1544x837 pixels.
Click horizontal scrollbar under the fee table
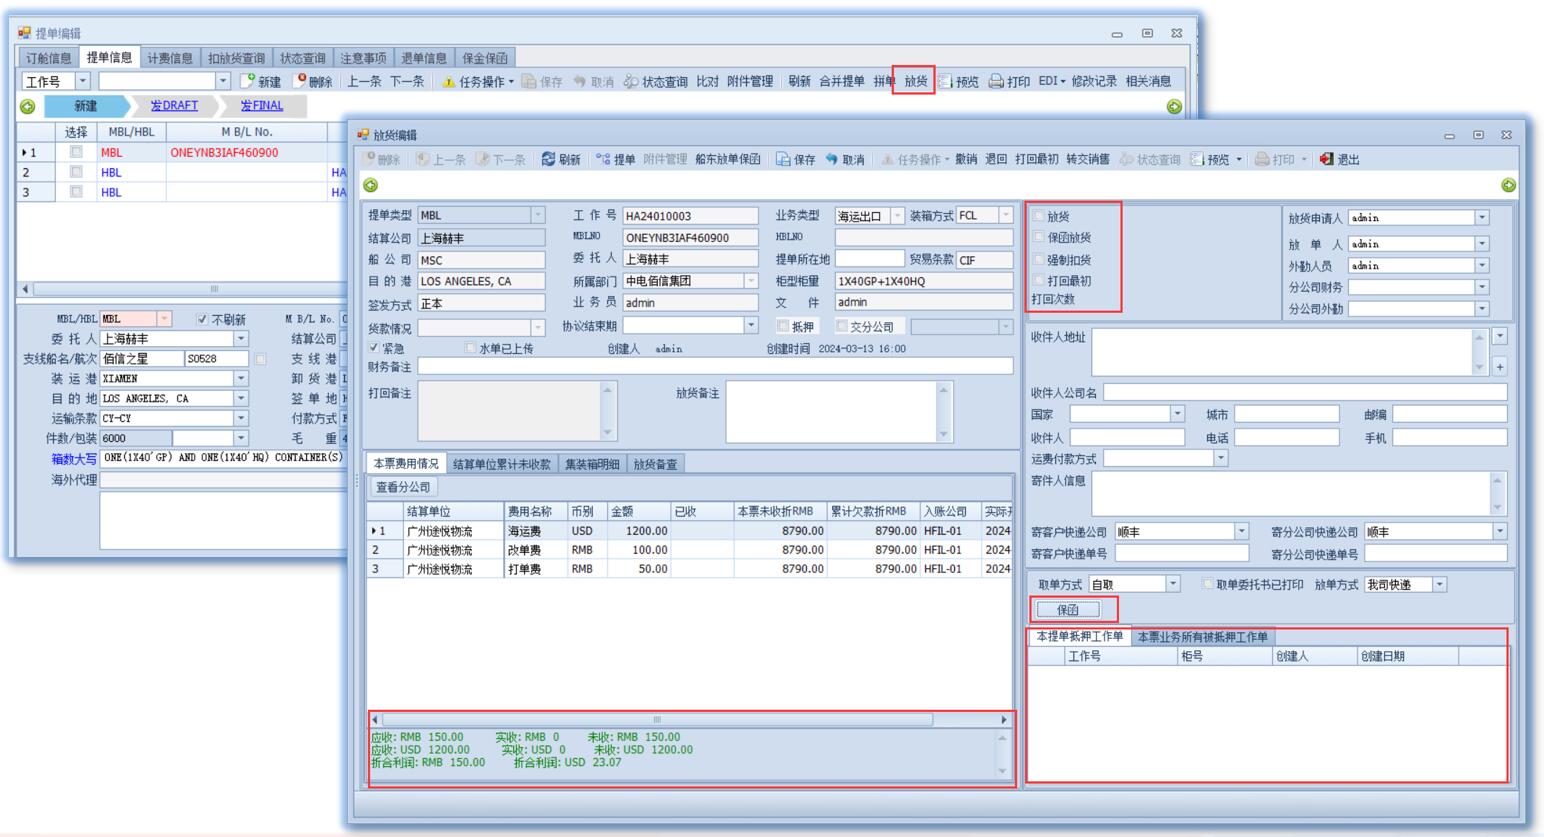point(657,719)
